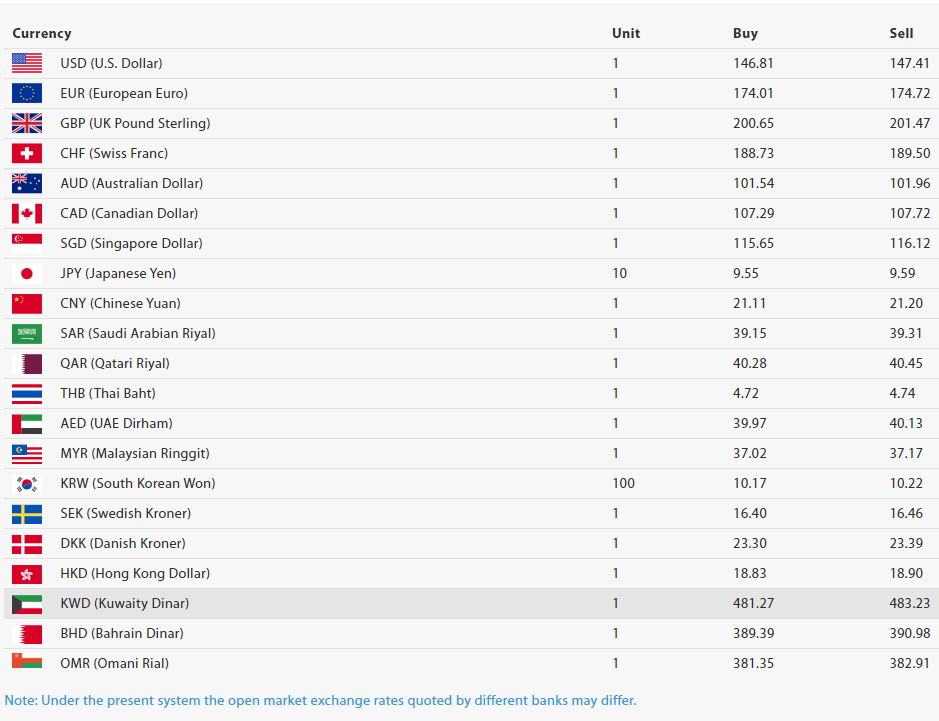Click the Swiss flag icon
Screen dimensions: 939x721
click(x=27, y=153)
